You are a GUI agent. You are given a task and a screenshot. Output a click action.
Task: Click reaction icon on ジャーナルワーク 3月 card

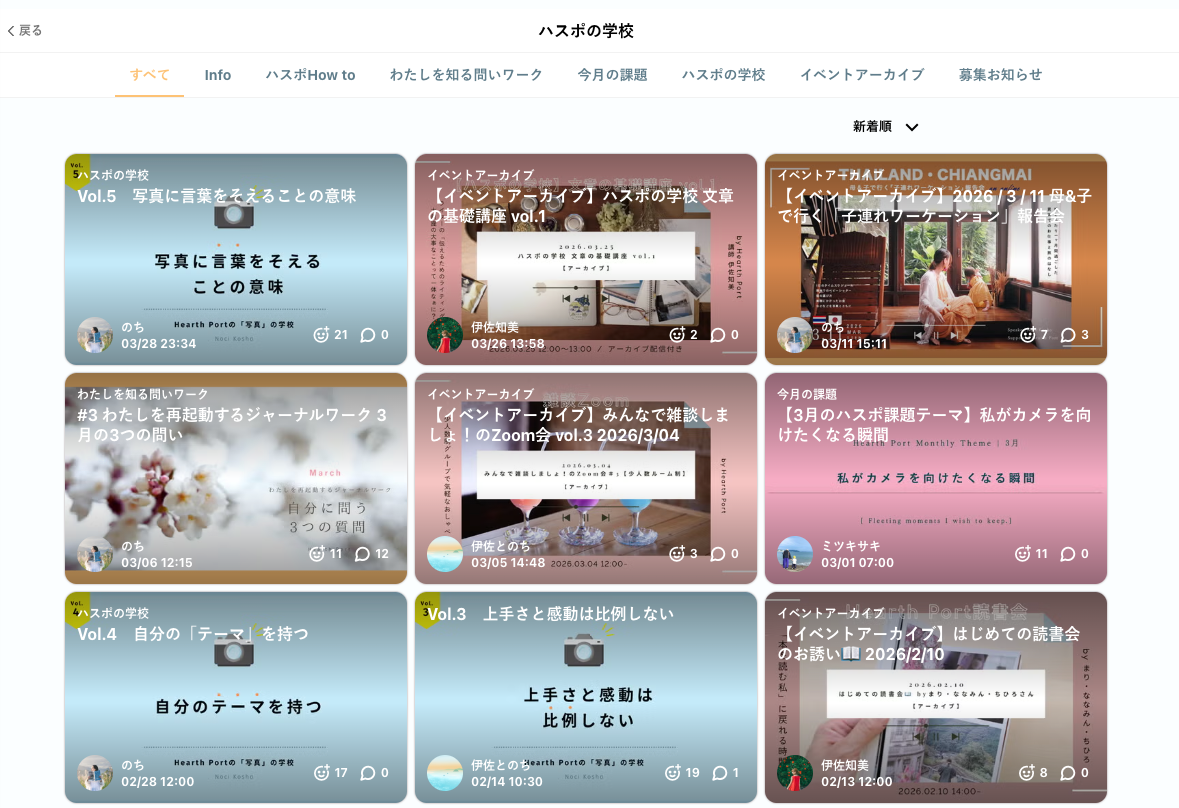(317, 554)
